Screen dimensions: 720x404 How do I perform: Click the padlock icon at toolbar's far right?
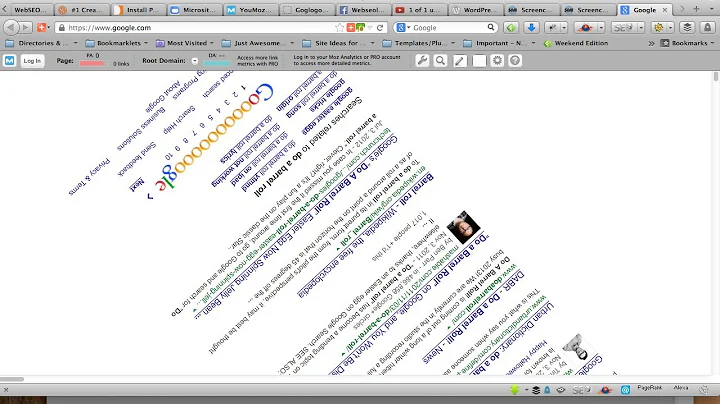pos(707,28)
